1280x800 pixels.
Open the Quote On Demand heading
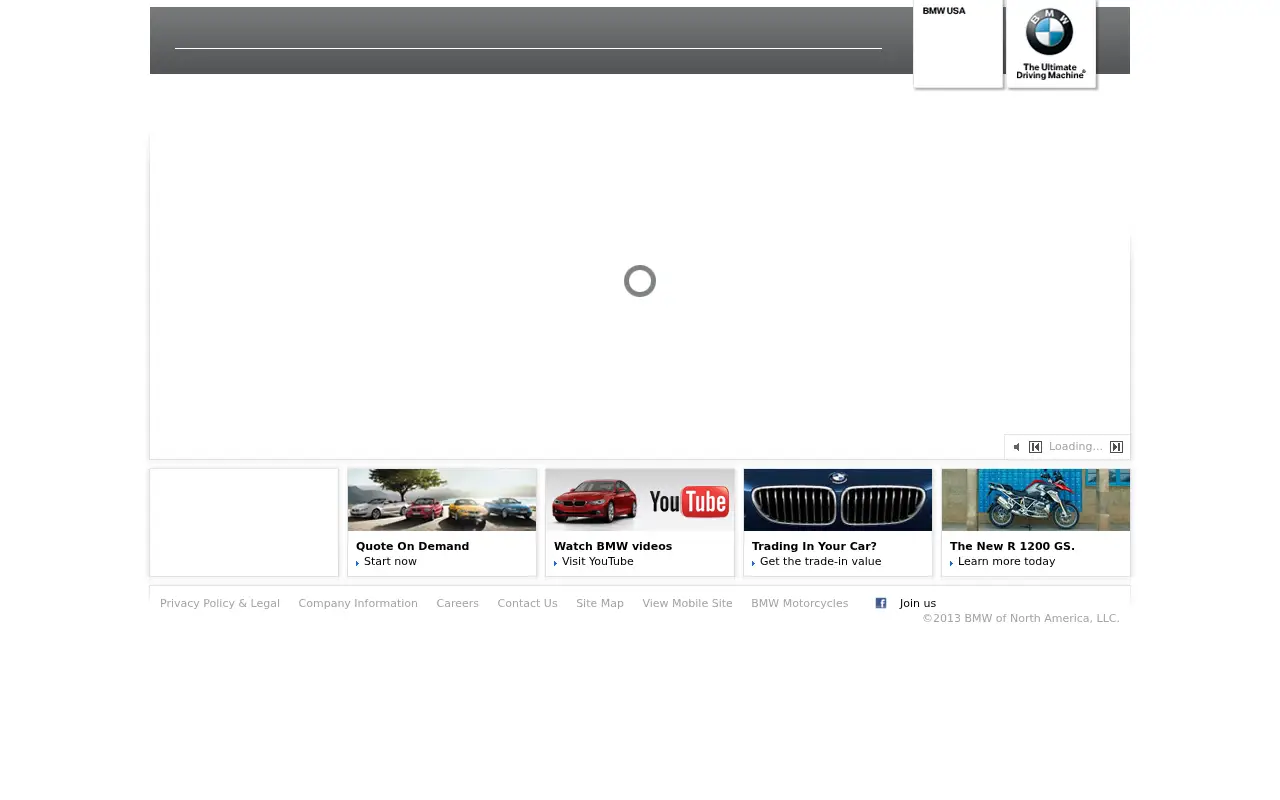click(x=412, y=546)
